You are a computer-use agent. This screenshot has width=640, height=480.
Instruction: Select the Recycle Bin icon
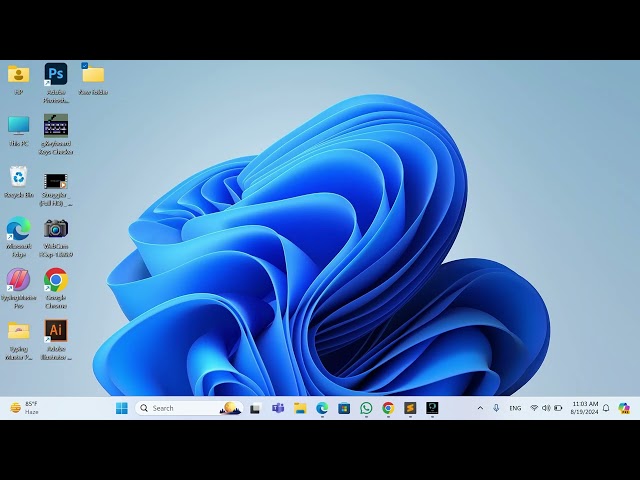(18, 178)
